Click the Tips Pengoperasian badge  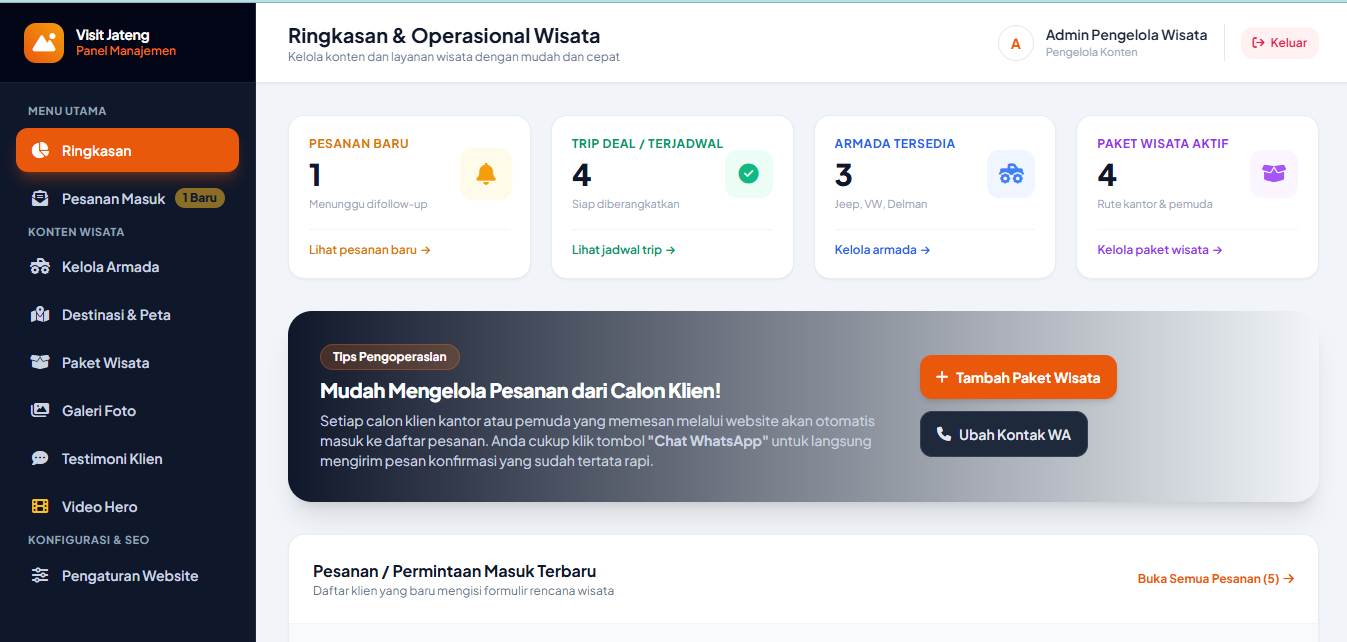[x=390, y=357]
